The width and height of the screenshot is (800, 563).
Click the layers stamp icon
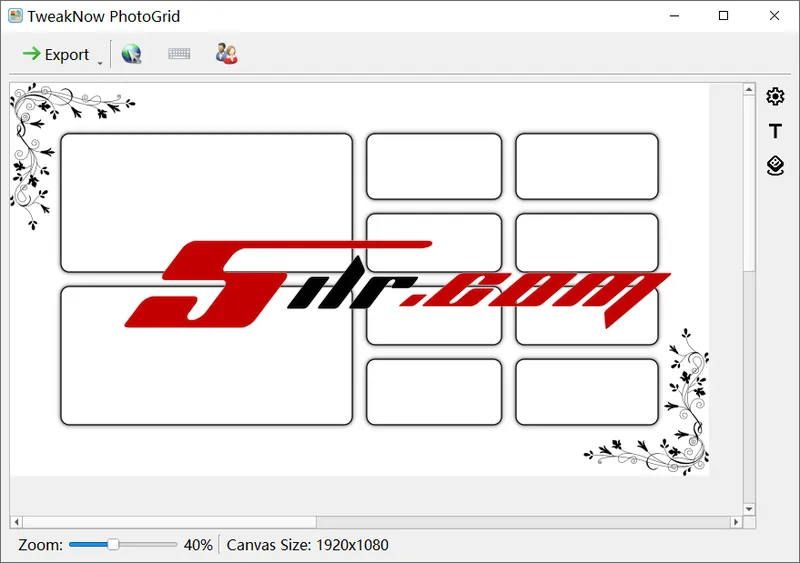[x=775, y=165]
